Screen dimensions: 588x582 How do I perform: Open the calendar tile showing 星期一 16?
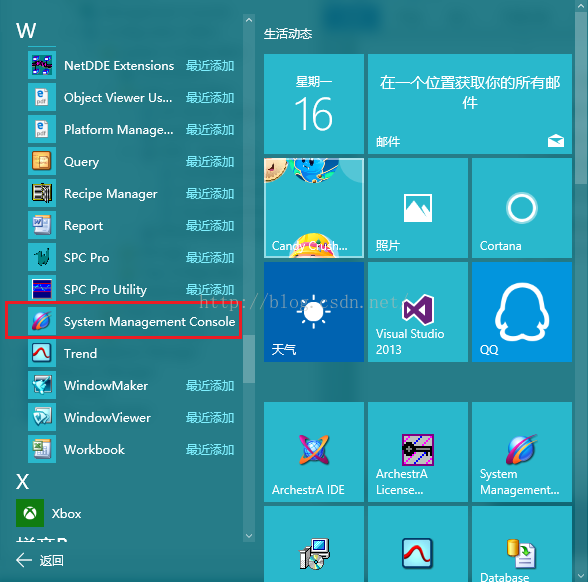tap(314, 104)
